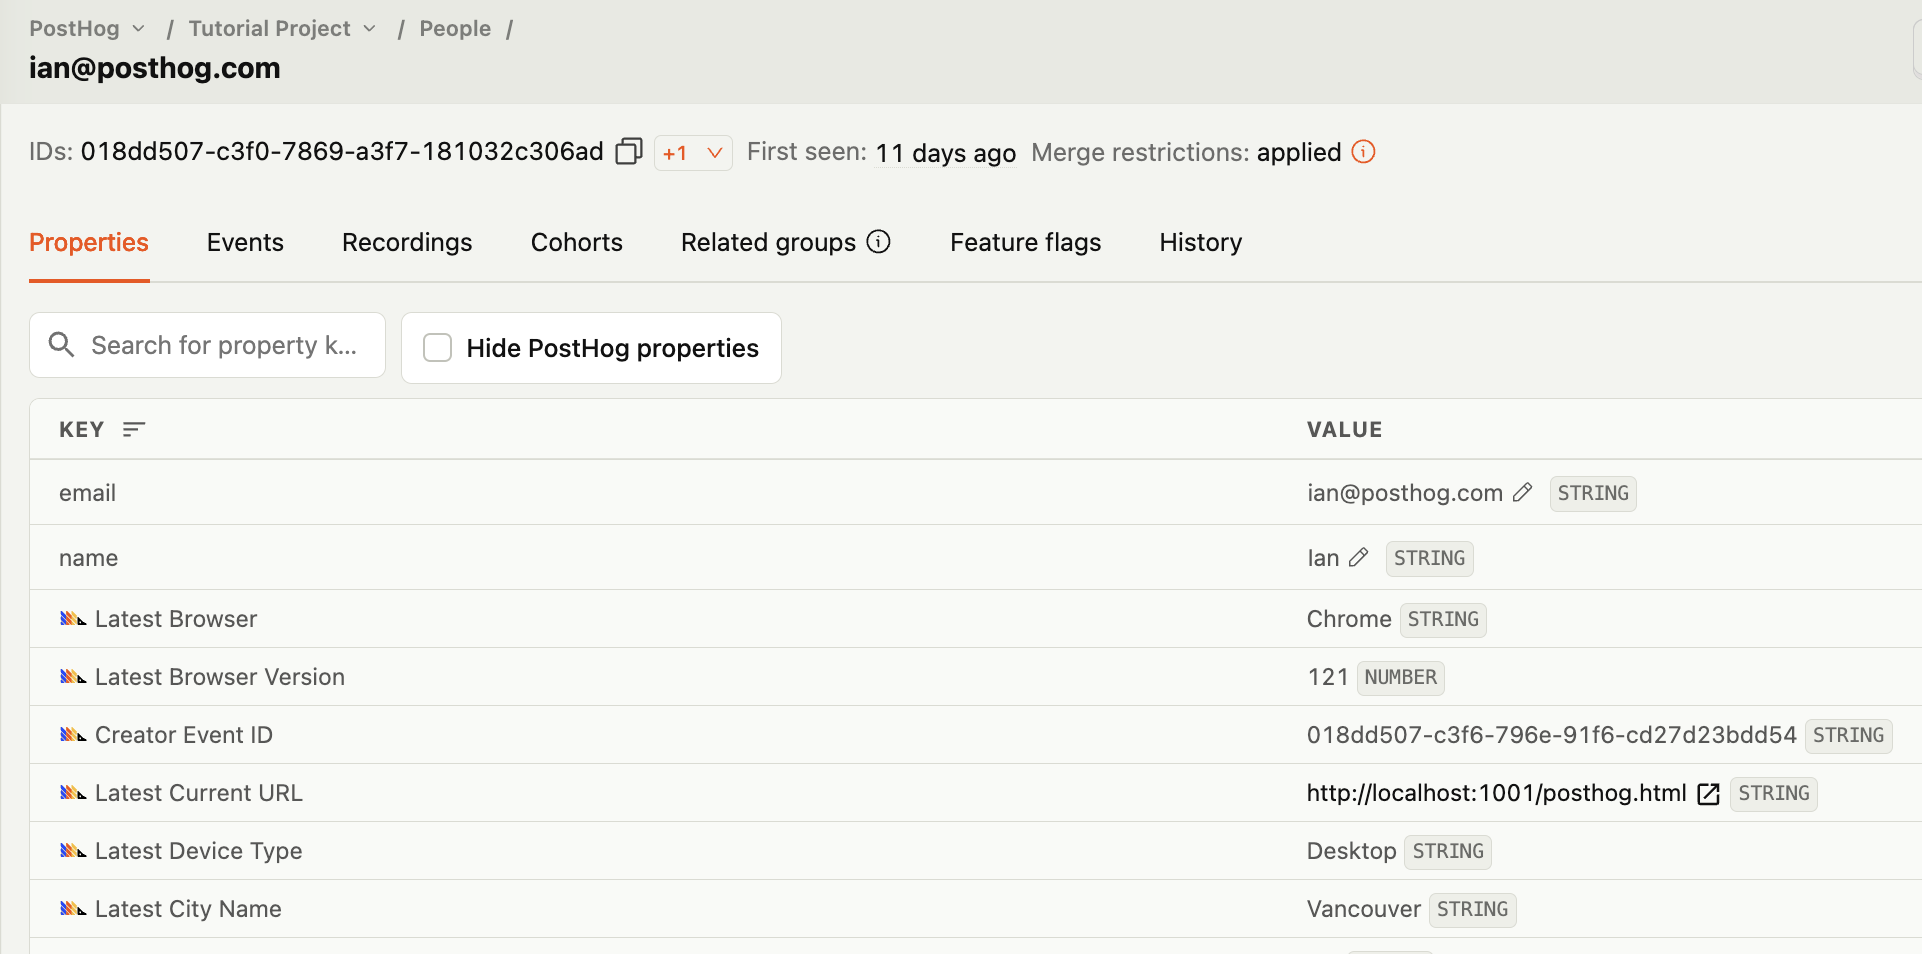The height and width of the screenshot is (954, 1922).
Task: Click the Hide PostHog properties button label
Action: click(612, 348)
